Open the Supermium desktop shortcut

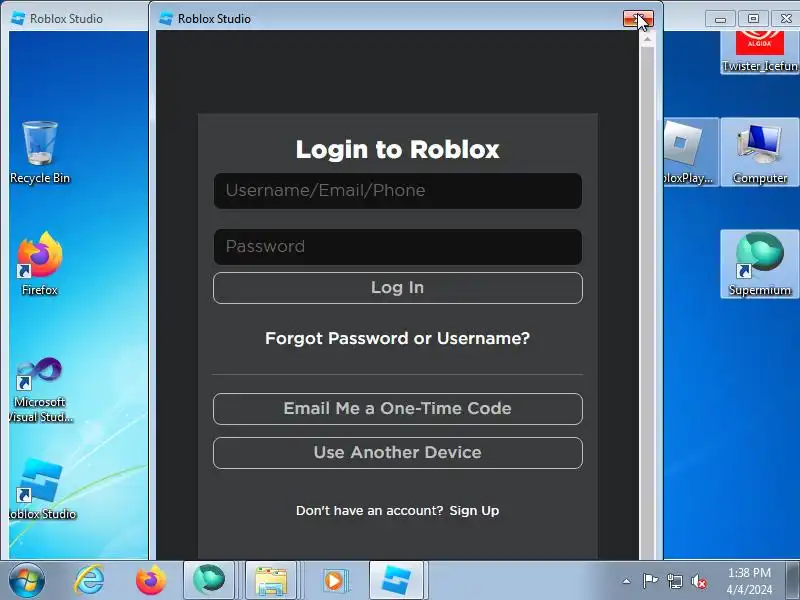coord(760,264)
